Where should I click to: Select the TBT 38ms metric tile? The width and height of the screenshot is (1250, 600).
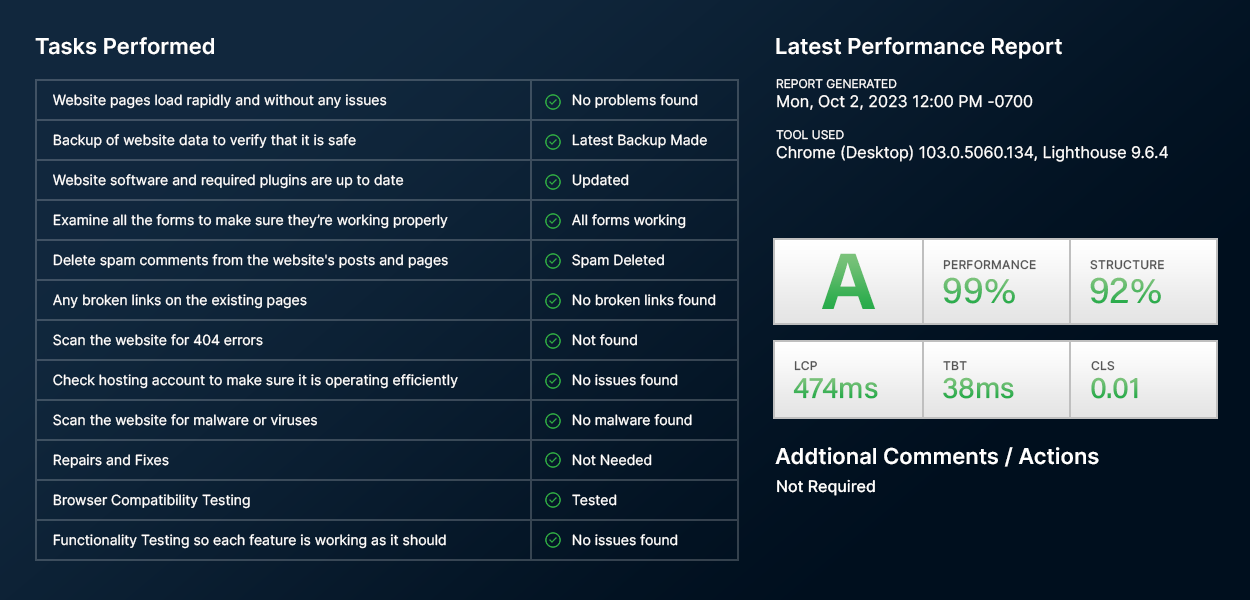click(x=996, y=379)
